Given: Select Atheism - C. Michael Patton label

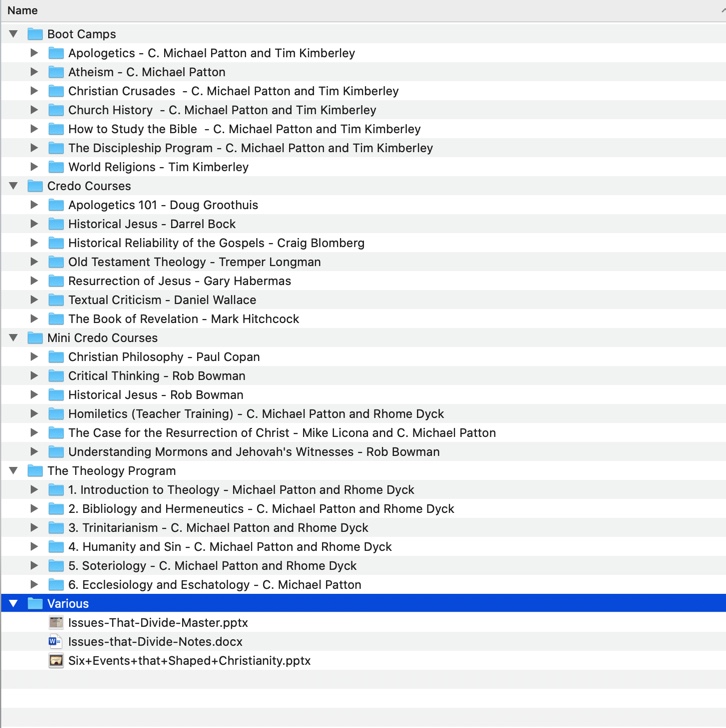Looking at the screenshot, I should pos(147,72).
